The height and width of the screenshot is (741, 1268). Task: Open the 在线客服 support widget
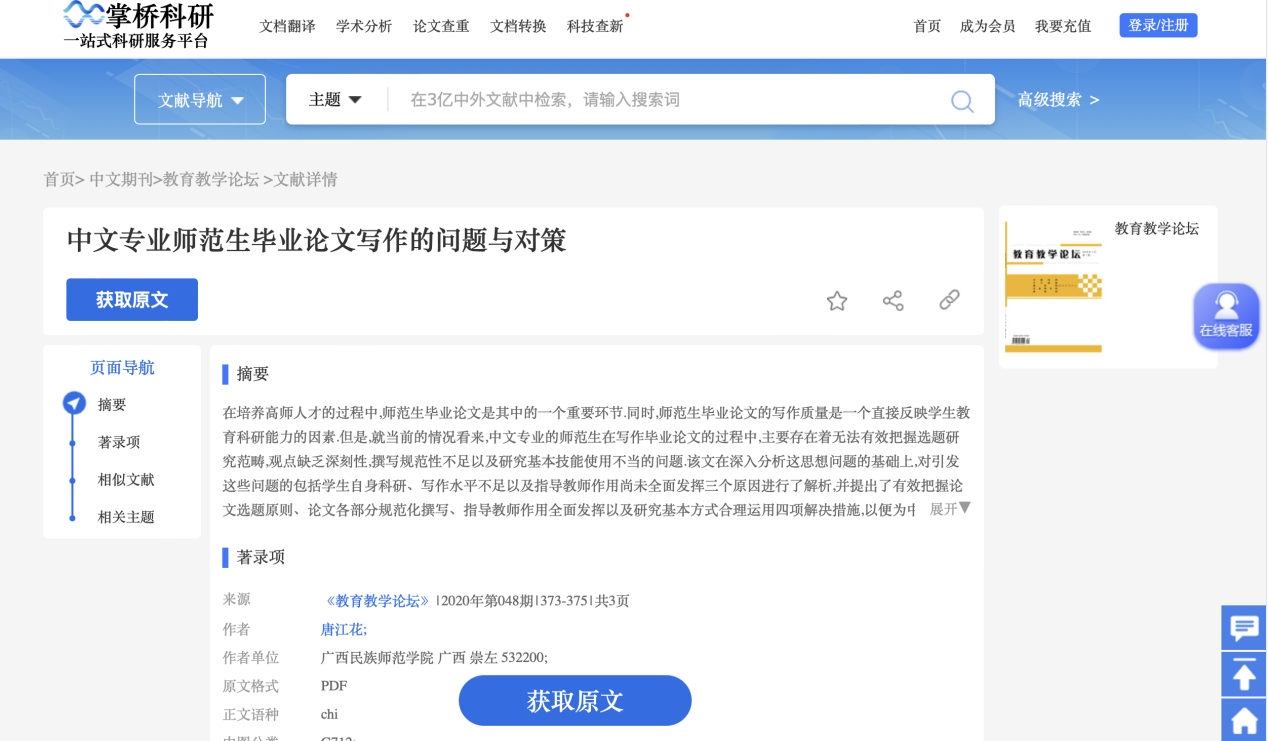(1226, 316)
